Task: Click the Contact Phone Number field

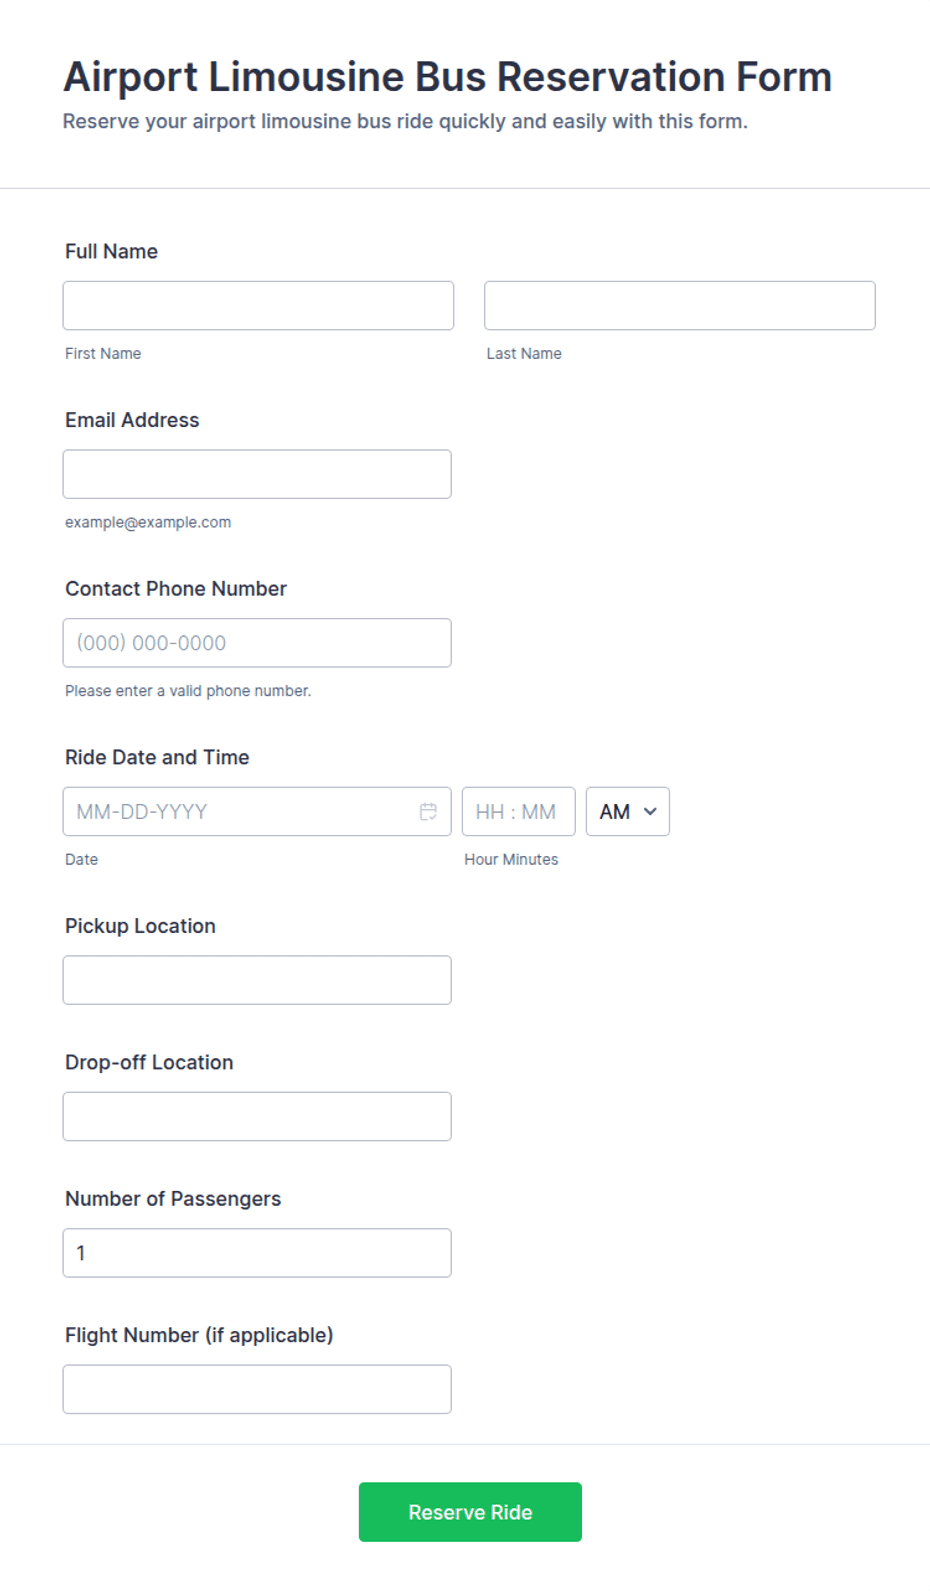Action: click(257, 643)
